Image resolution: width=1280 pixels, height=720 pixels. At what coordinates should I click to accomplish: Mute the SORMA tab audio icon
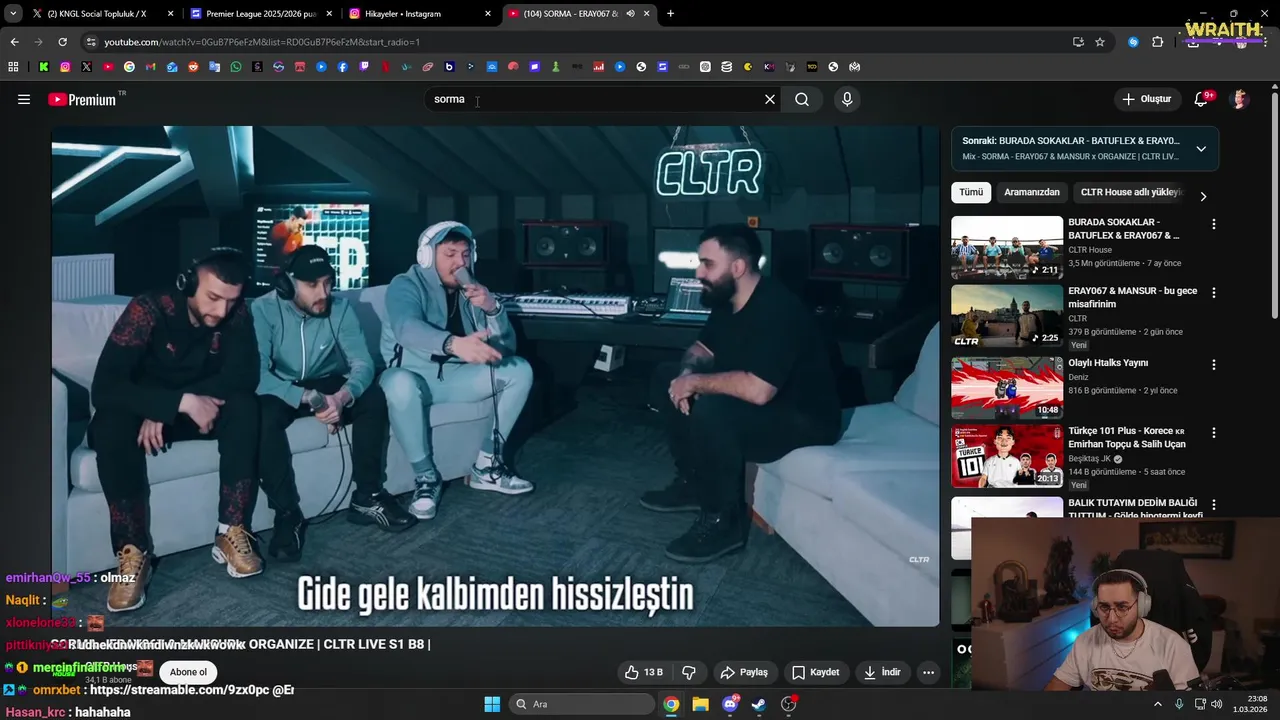point(630,14)
